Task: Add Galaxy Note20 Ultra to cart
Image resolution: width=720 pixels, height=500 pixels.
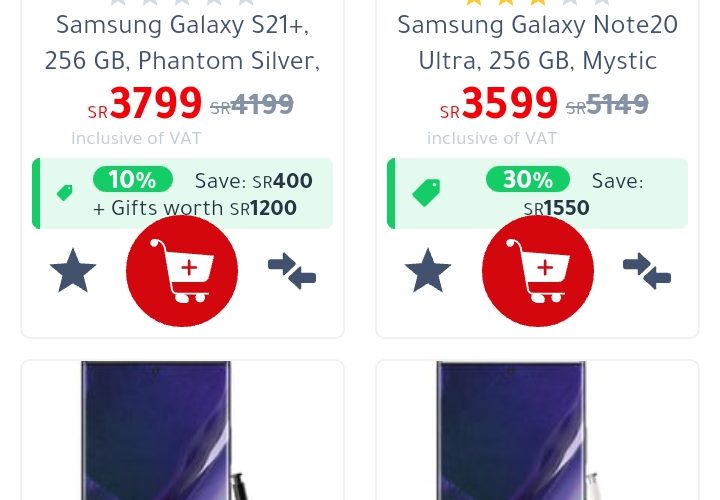Action: (538, 271)
